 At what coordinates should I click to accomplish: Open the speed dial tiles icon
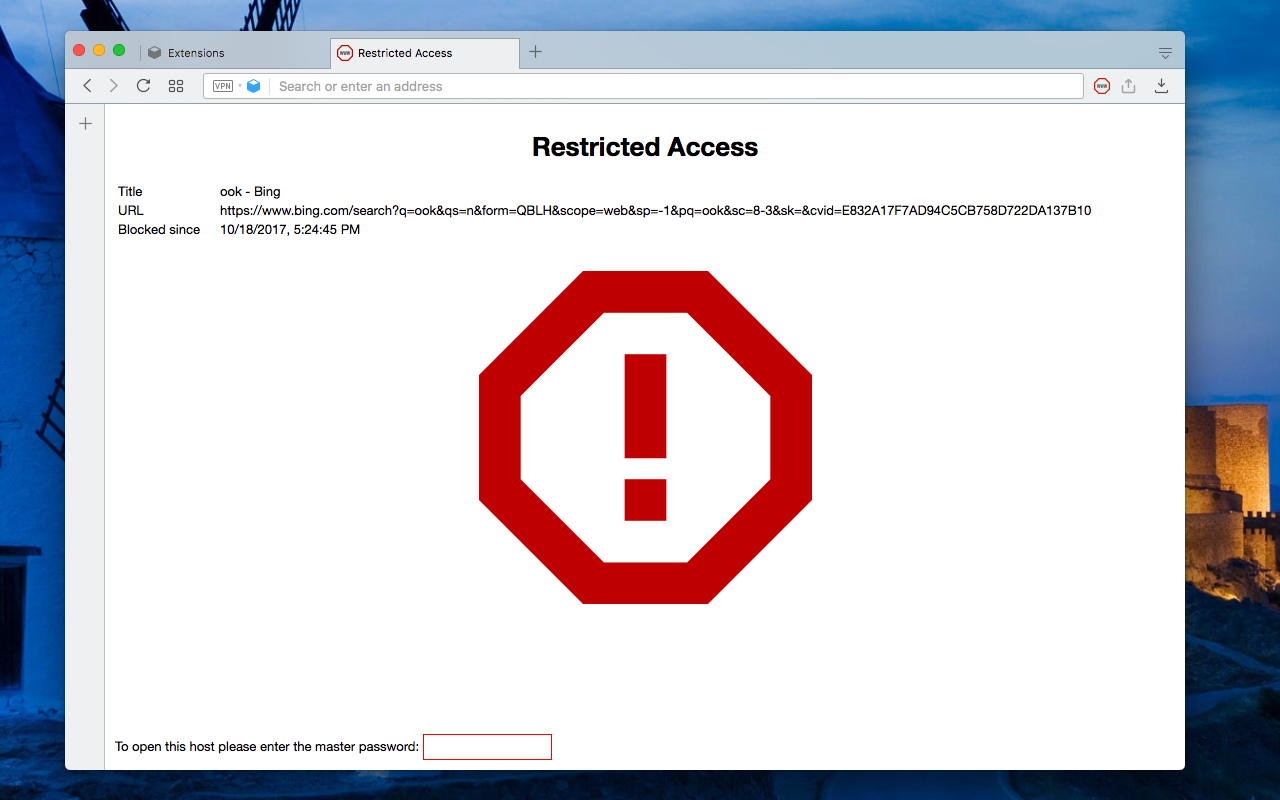pyautogui.click(x=176, y=86)
